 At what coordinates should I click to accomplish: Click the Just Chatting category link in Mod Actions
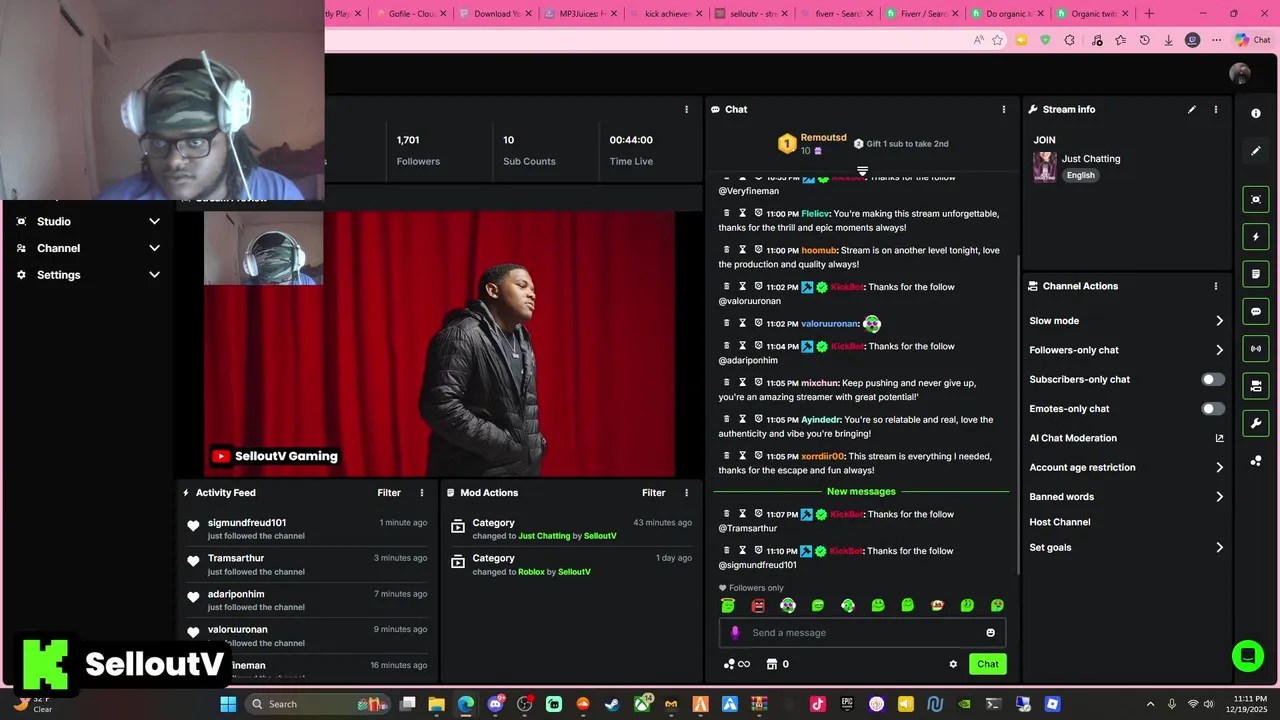pyautogui.click(x=544, y=536)
